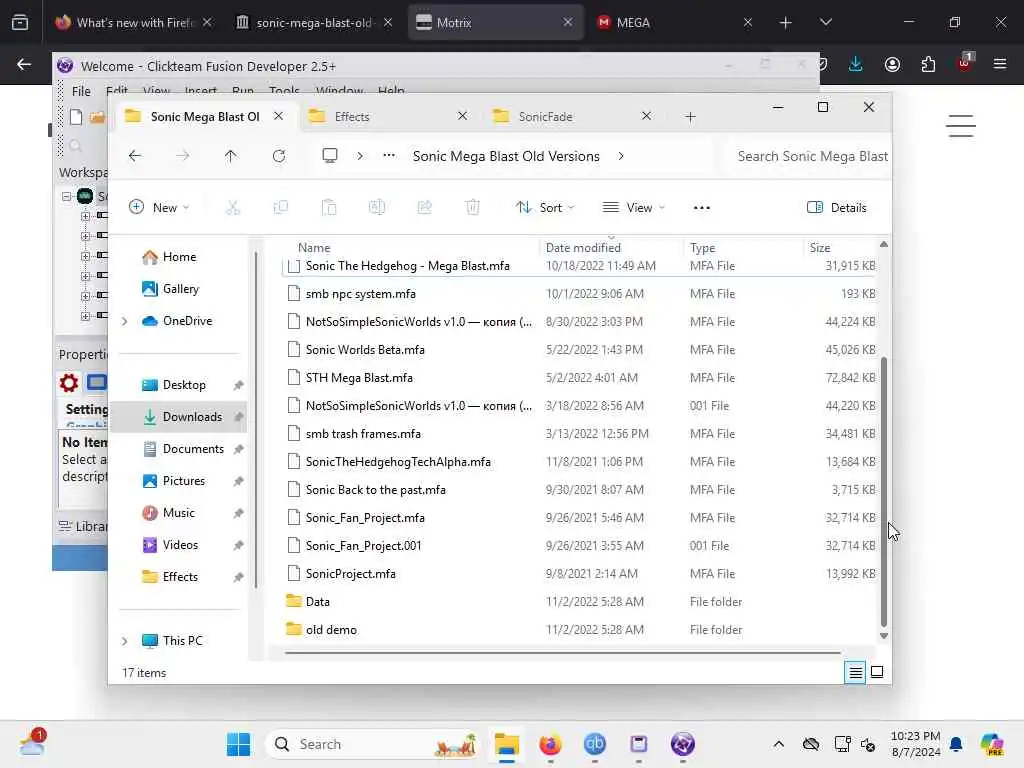This screenshot has height=768, width=1024.
Task: Open Firefox from the taskbar
Action: (550, 744)
